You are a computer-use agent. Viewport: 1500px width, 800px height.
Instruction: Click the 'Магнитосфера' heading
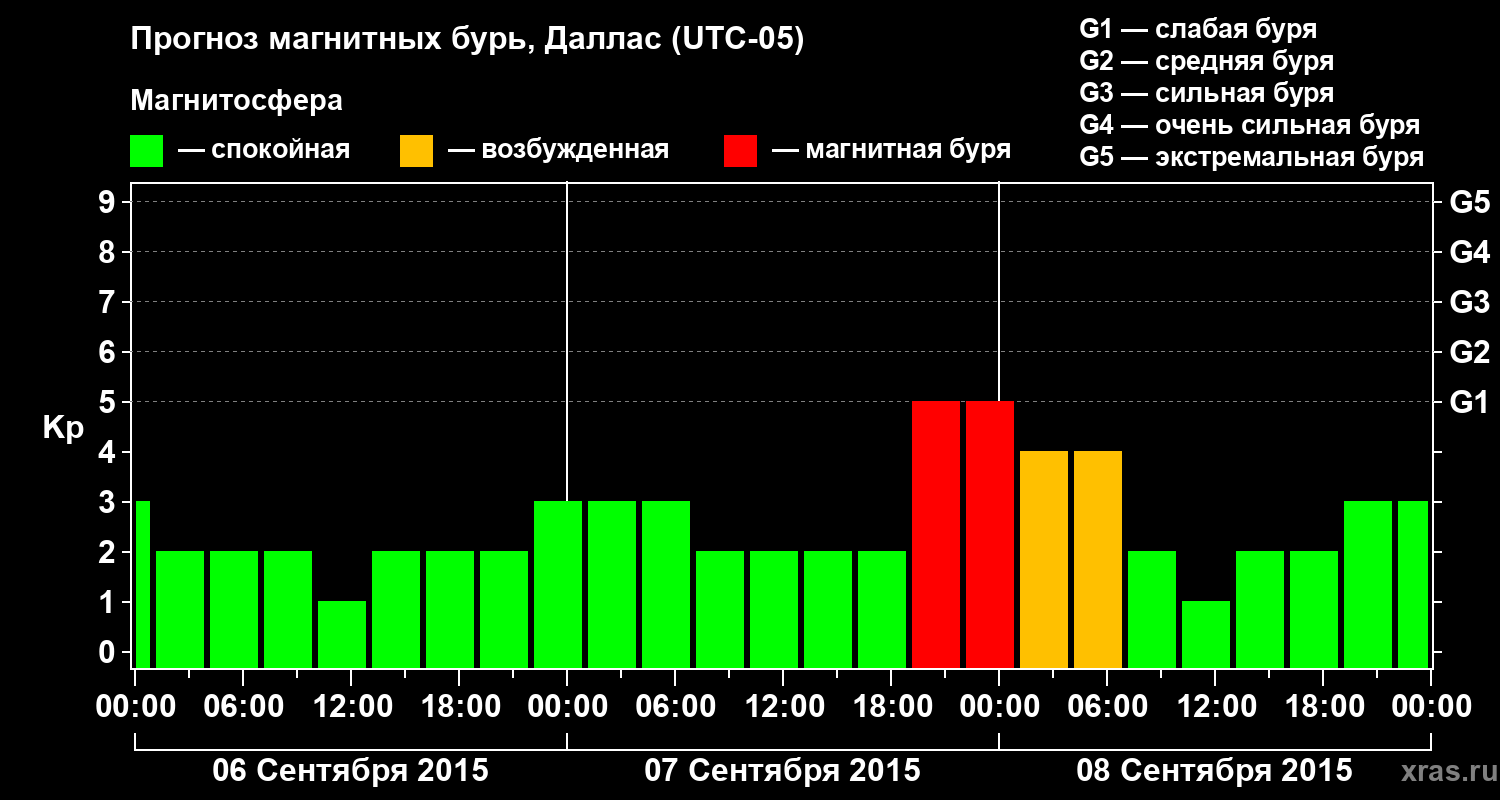[x=237, y=101]
